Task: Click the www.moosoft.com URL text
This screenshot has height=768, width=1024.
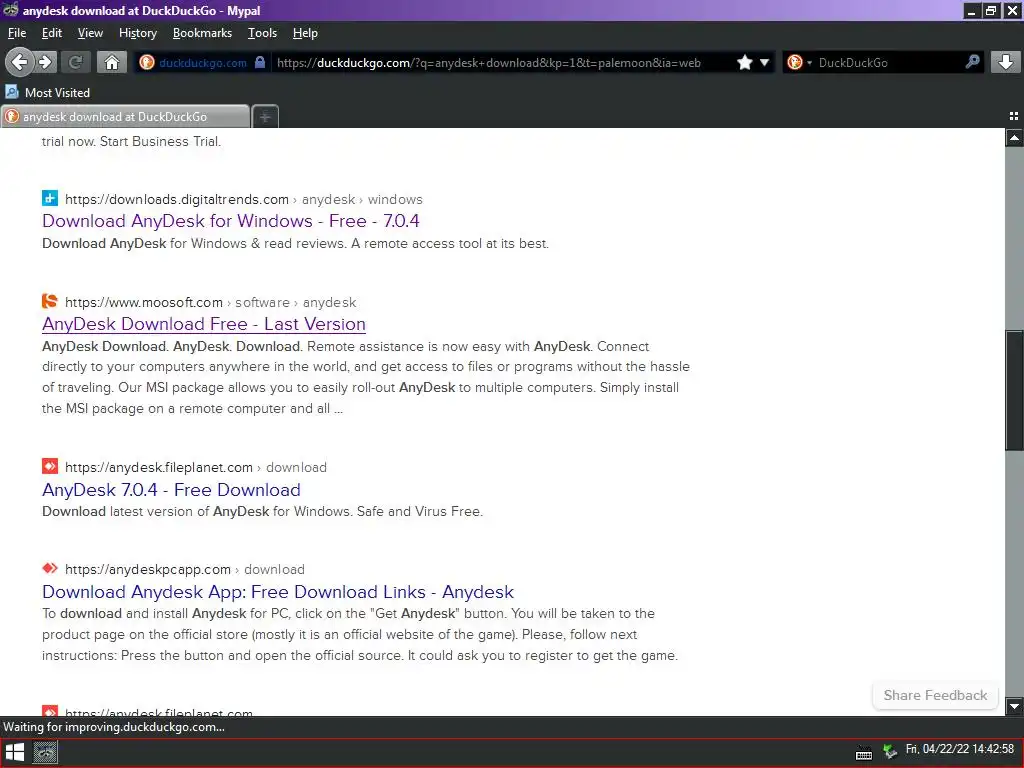Action: (x=144, y=302)
